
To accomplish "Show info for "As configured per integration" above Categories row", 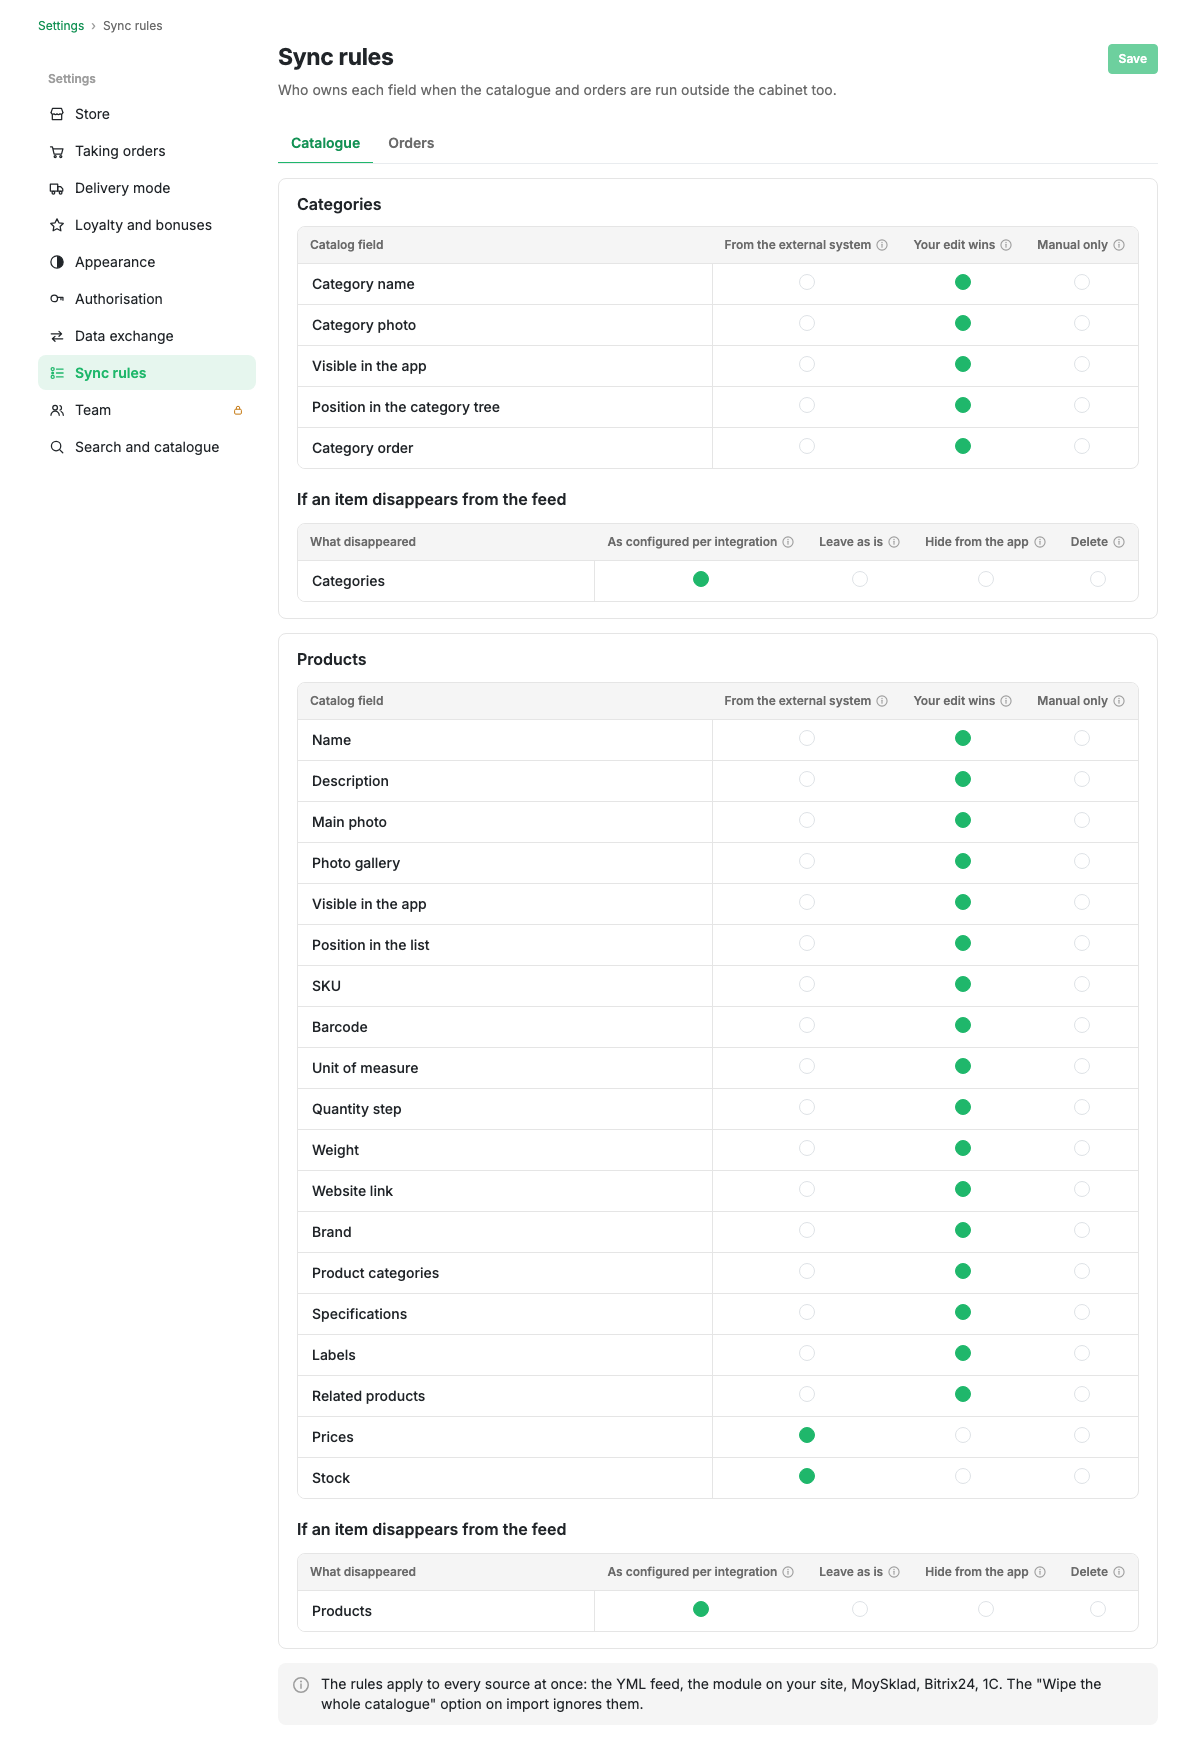I will pos(788,542).
